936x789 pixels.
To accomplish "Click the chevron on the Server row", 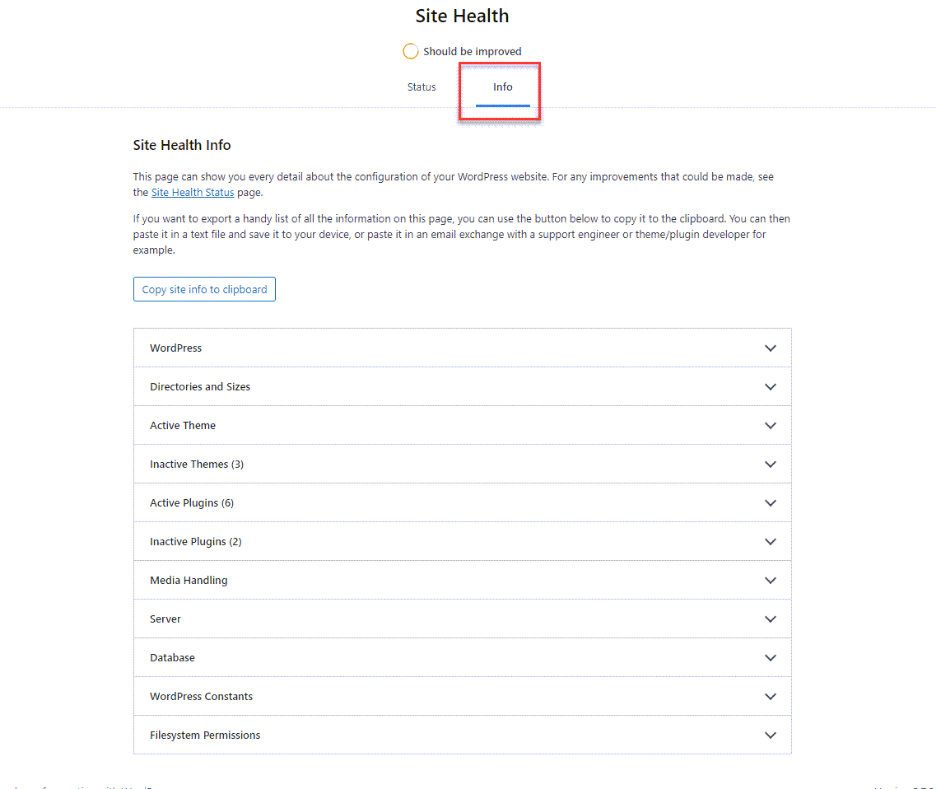I will coord(770,618).
